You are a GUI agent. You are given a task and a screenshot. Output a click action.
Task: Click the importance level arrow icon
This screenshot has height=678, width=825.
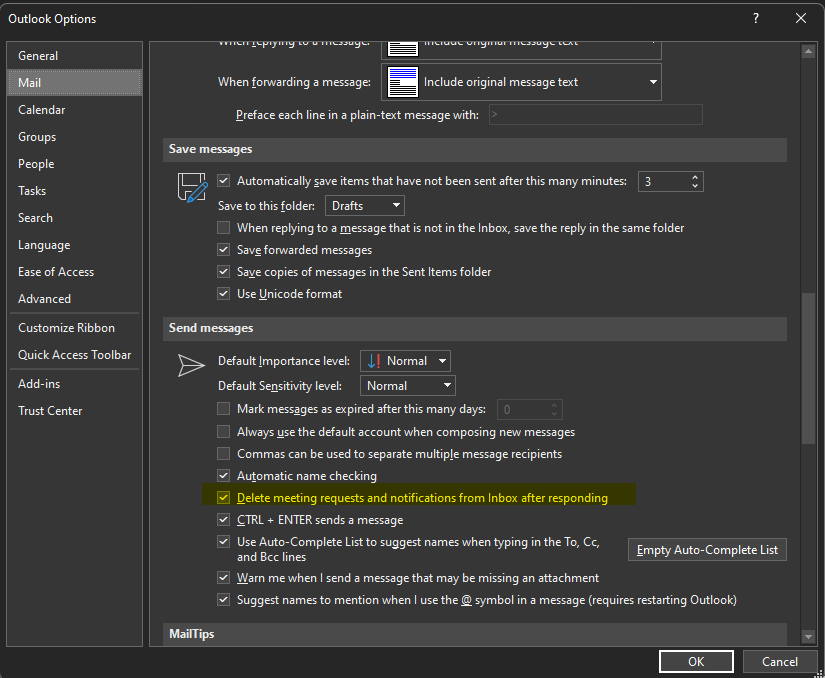[x=374, y=361]
